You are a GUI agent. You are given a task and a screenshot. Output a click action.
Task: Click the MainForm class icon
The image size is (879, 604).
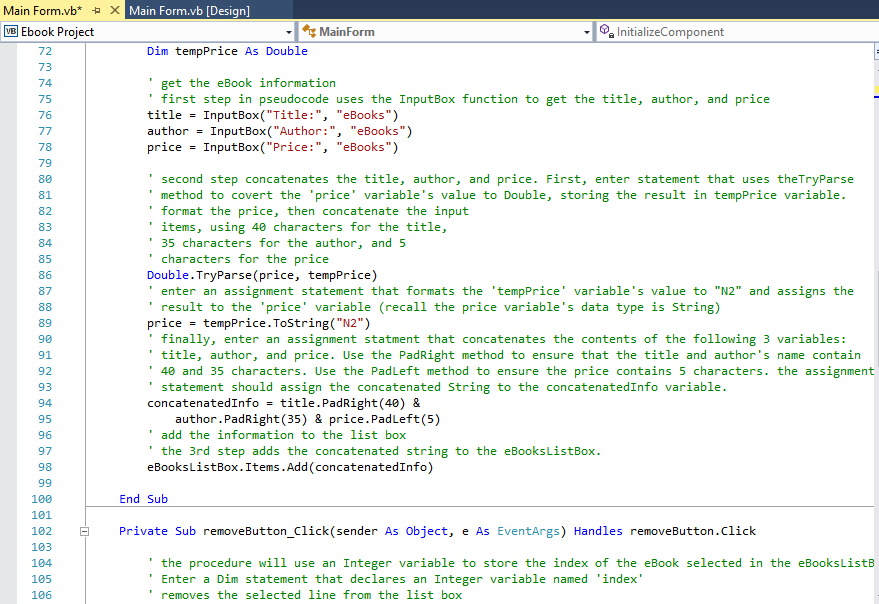point(309,32)
